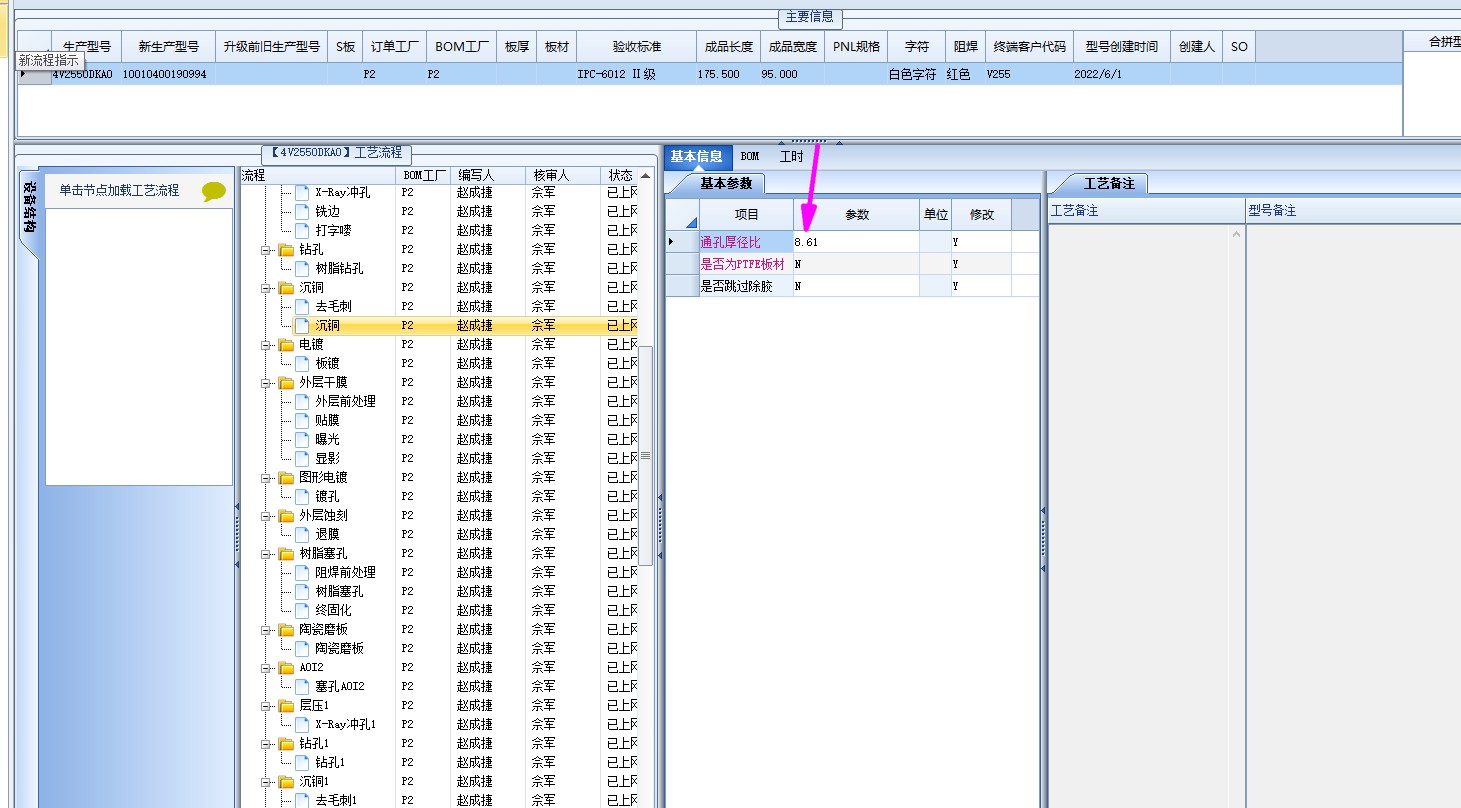Click the document icon beside 退膜

click(302, 534)
